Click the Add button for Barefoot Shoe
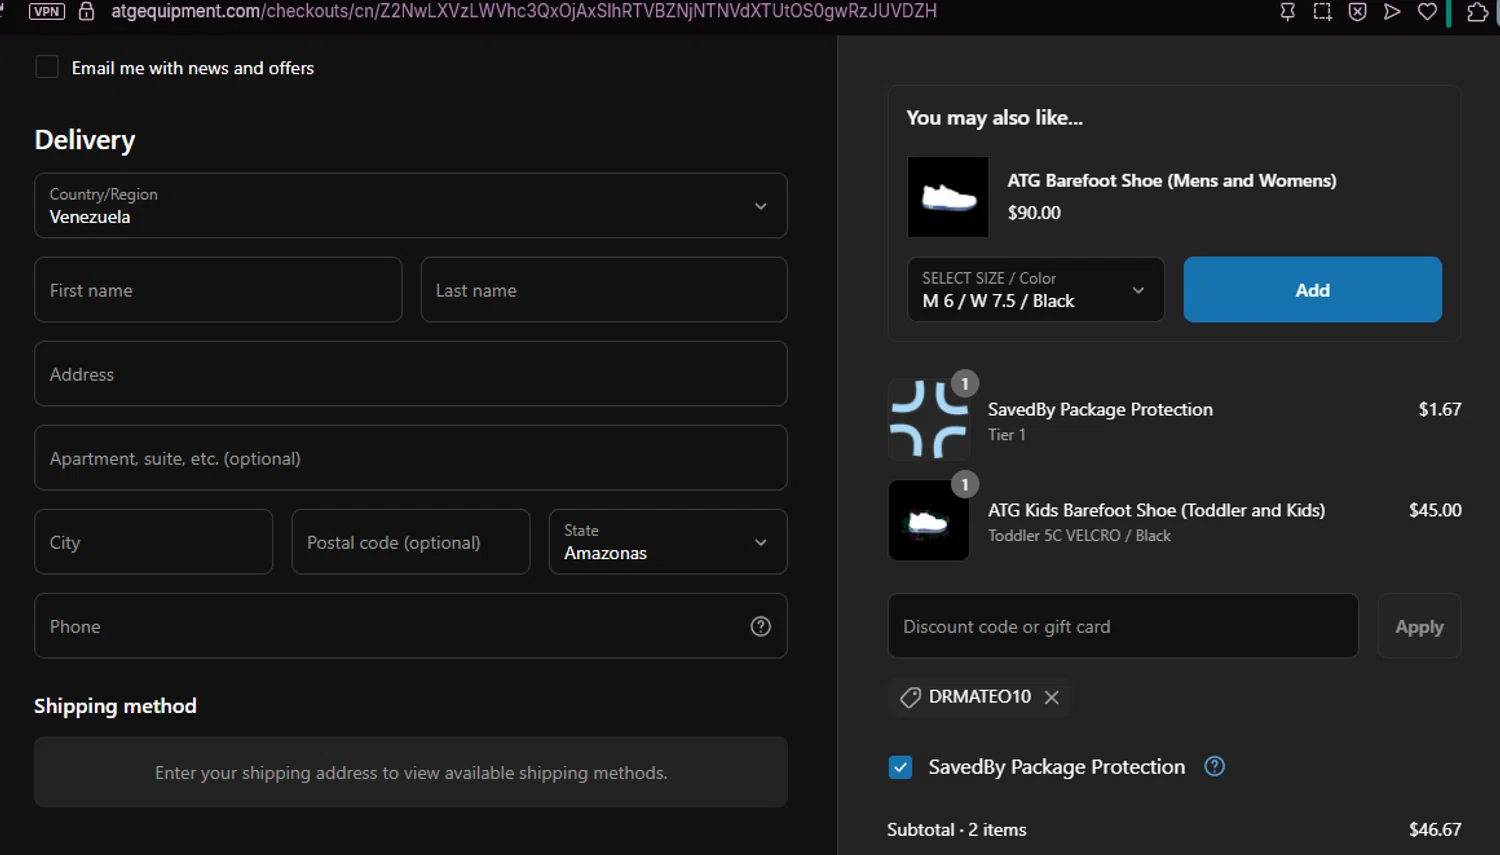 tap(1312, 290)
